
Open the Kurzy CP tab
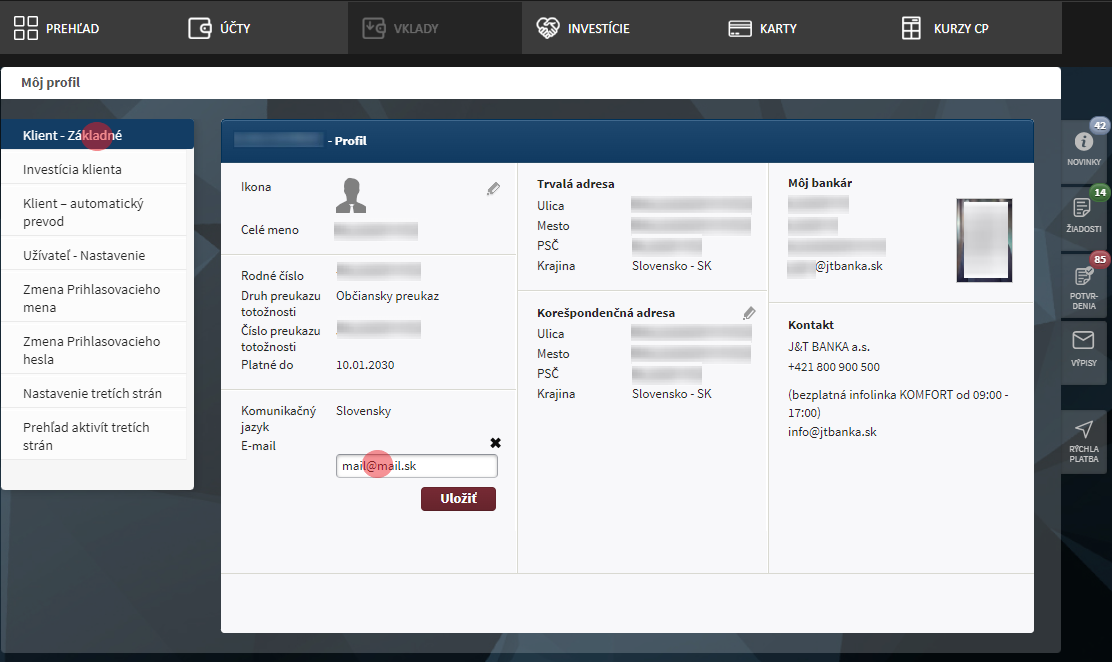[945, 28]
